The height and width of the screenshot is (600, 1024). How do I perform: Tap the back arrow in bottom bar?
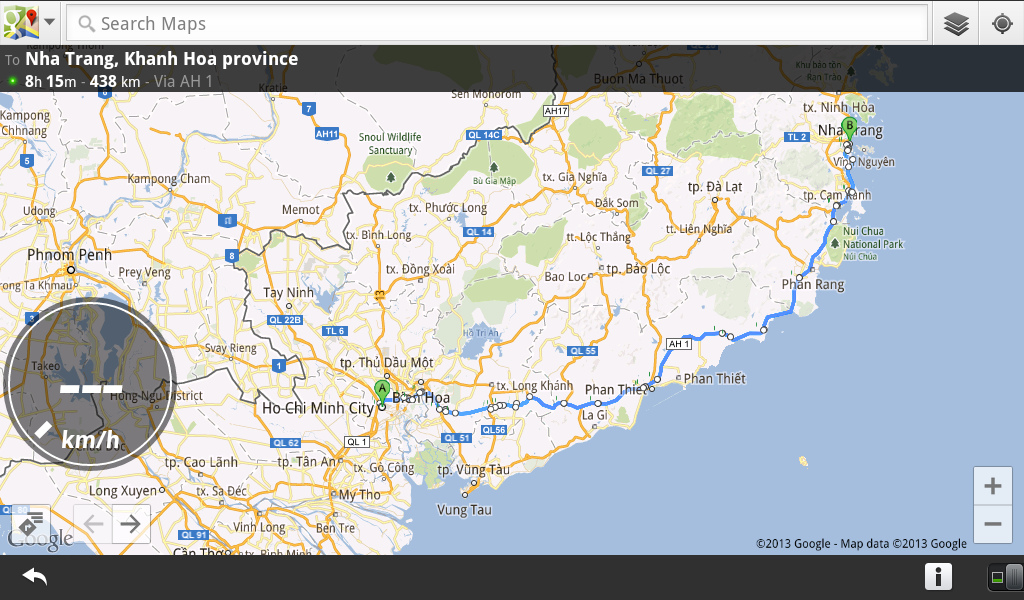click(35, 577)
